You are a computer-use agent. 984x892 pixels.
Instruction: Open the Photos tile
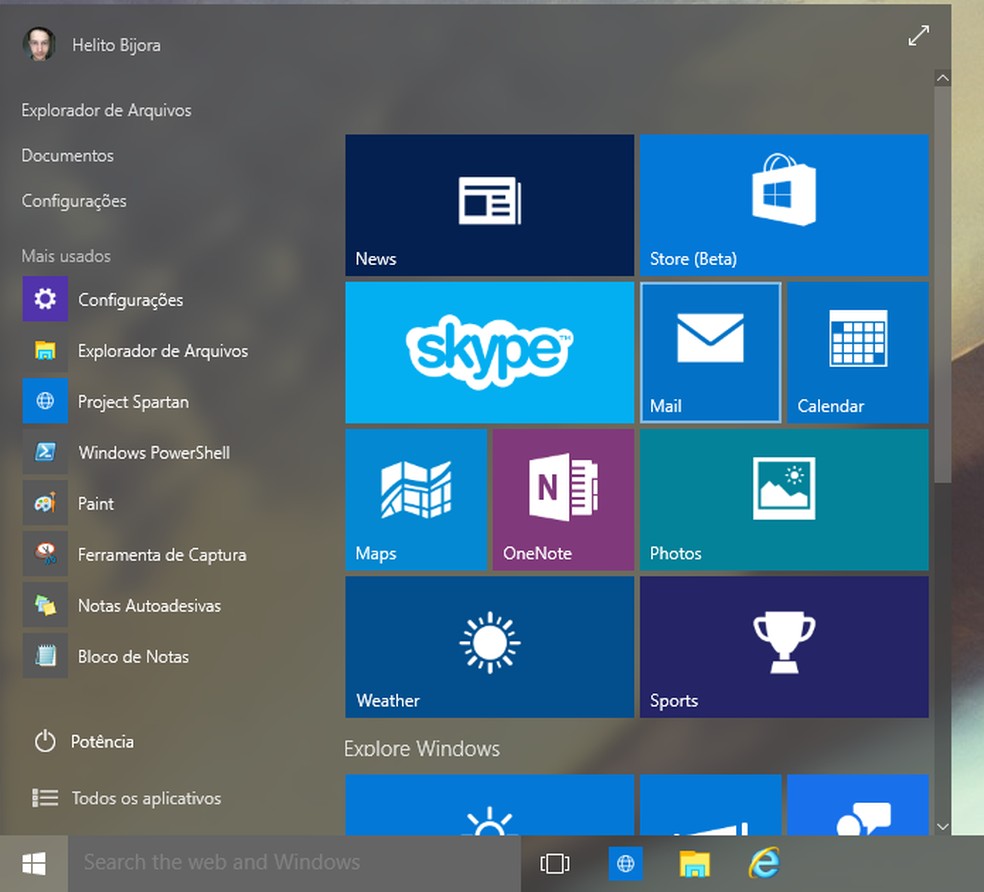[783, 499]
